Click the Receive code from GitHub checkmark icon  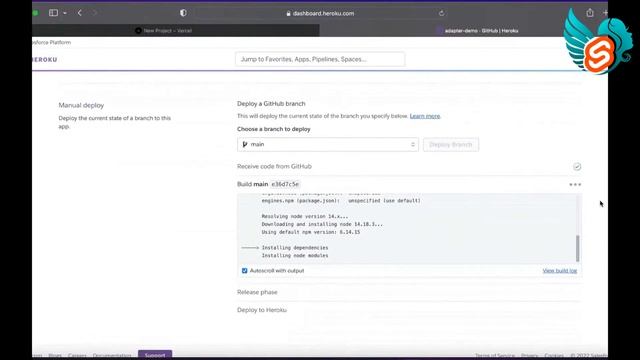pyautogui.click(x=577, y=167)
